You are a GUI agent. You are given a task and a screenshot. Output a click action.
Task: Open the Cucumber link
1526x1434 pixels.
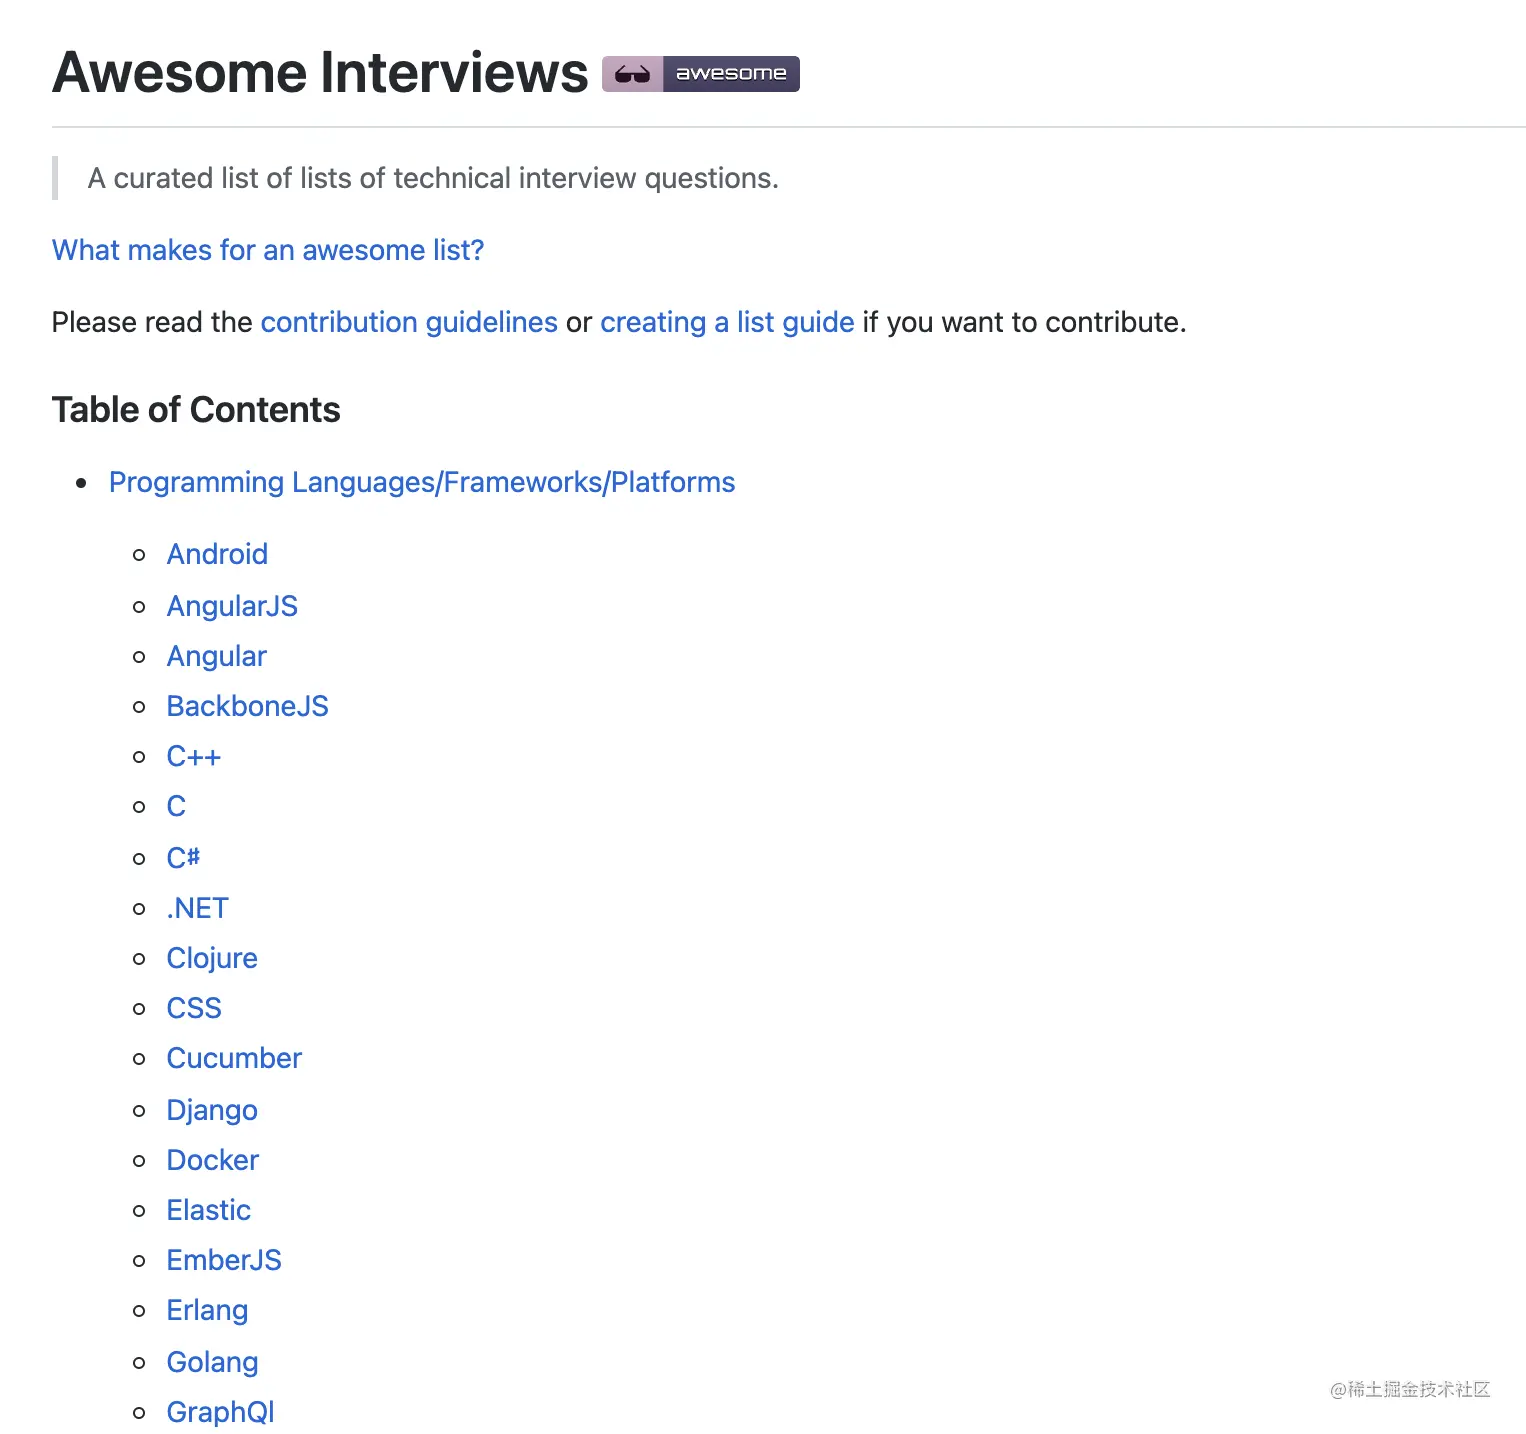234,1058
